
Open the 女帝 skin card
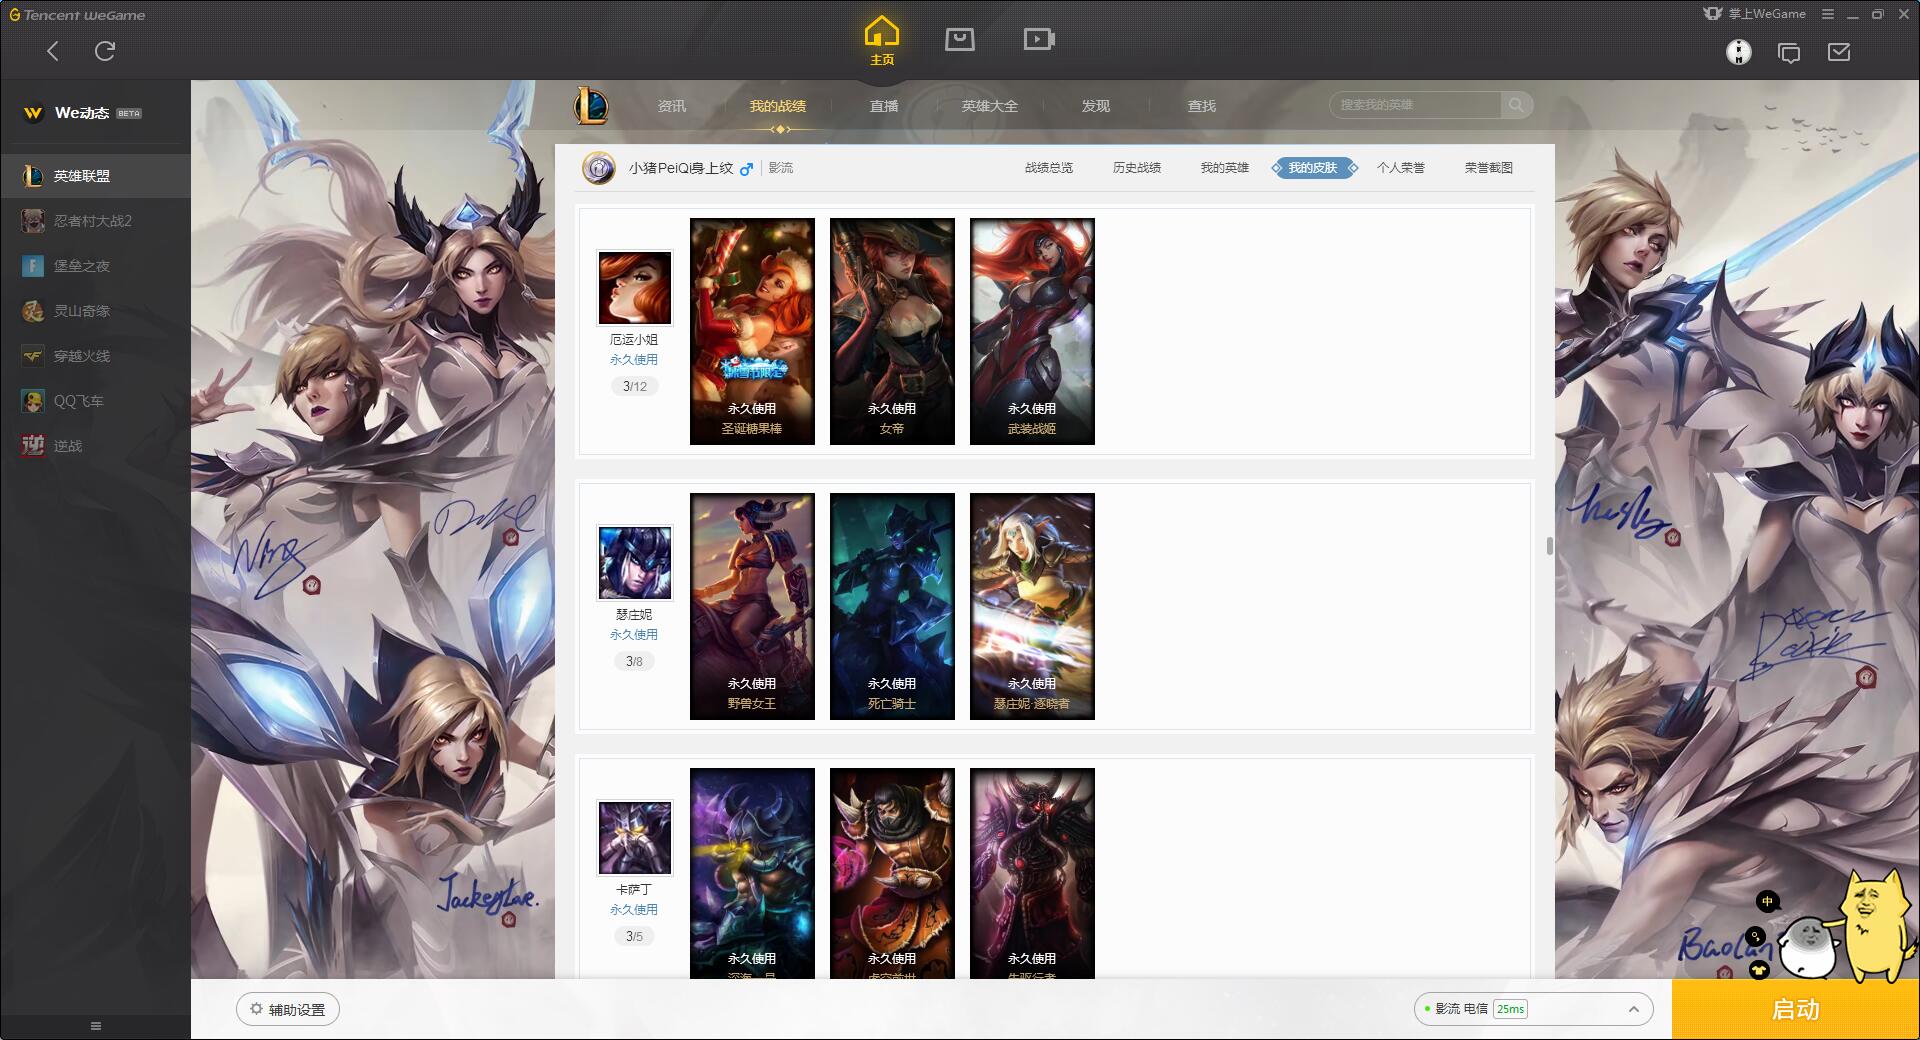(x=892, y=331)
